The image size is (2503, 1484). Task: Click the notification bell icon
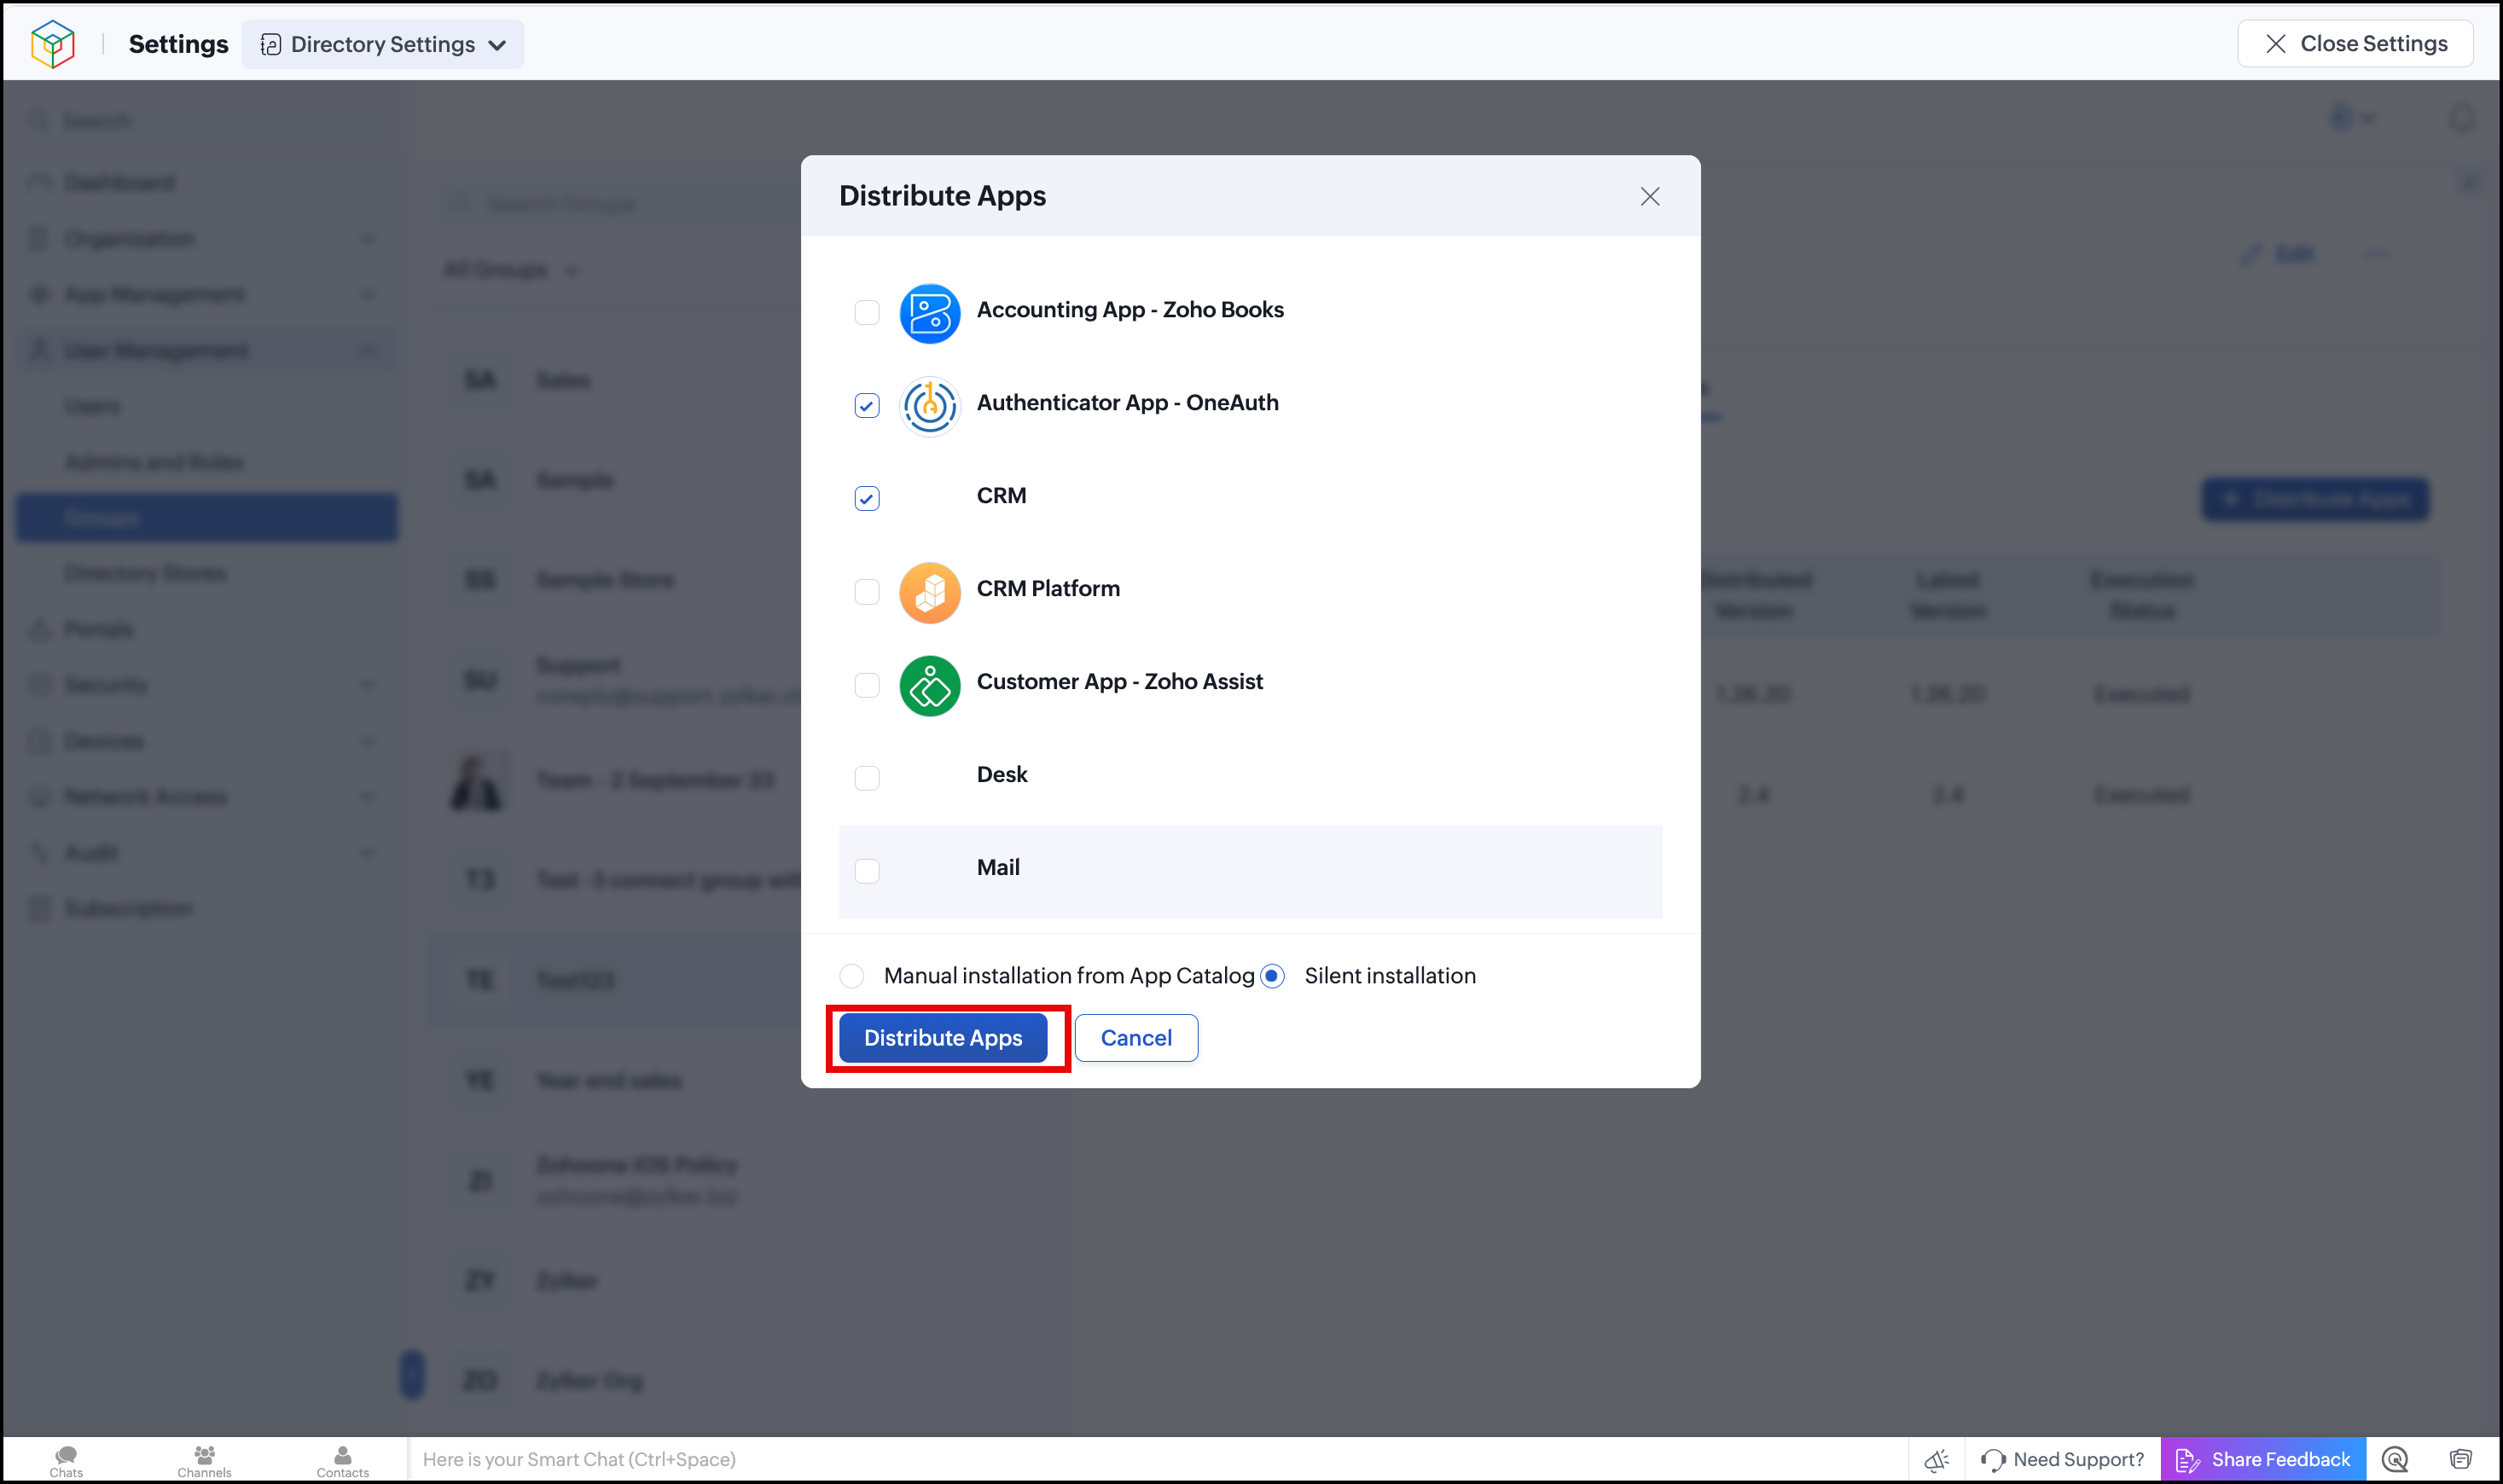2461,120
